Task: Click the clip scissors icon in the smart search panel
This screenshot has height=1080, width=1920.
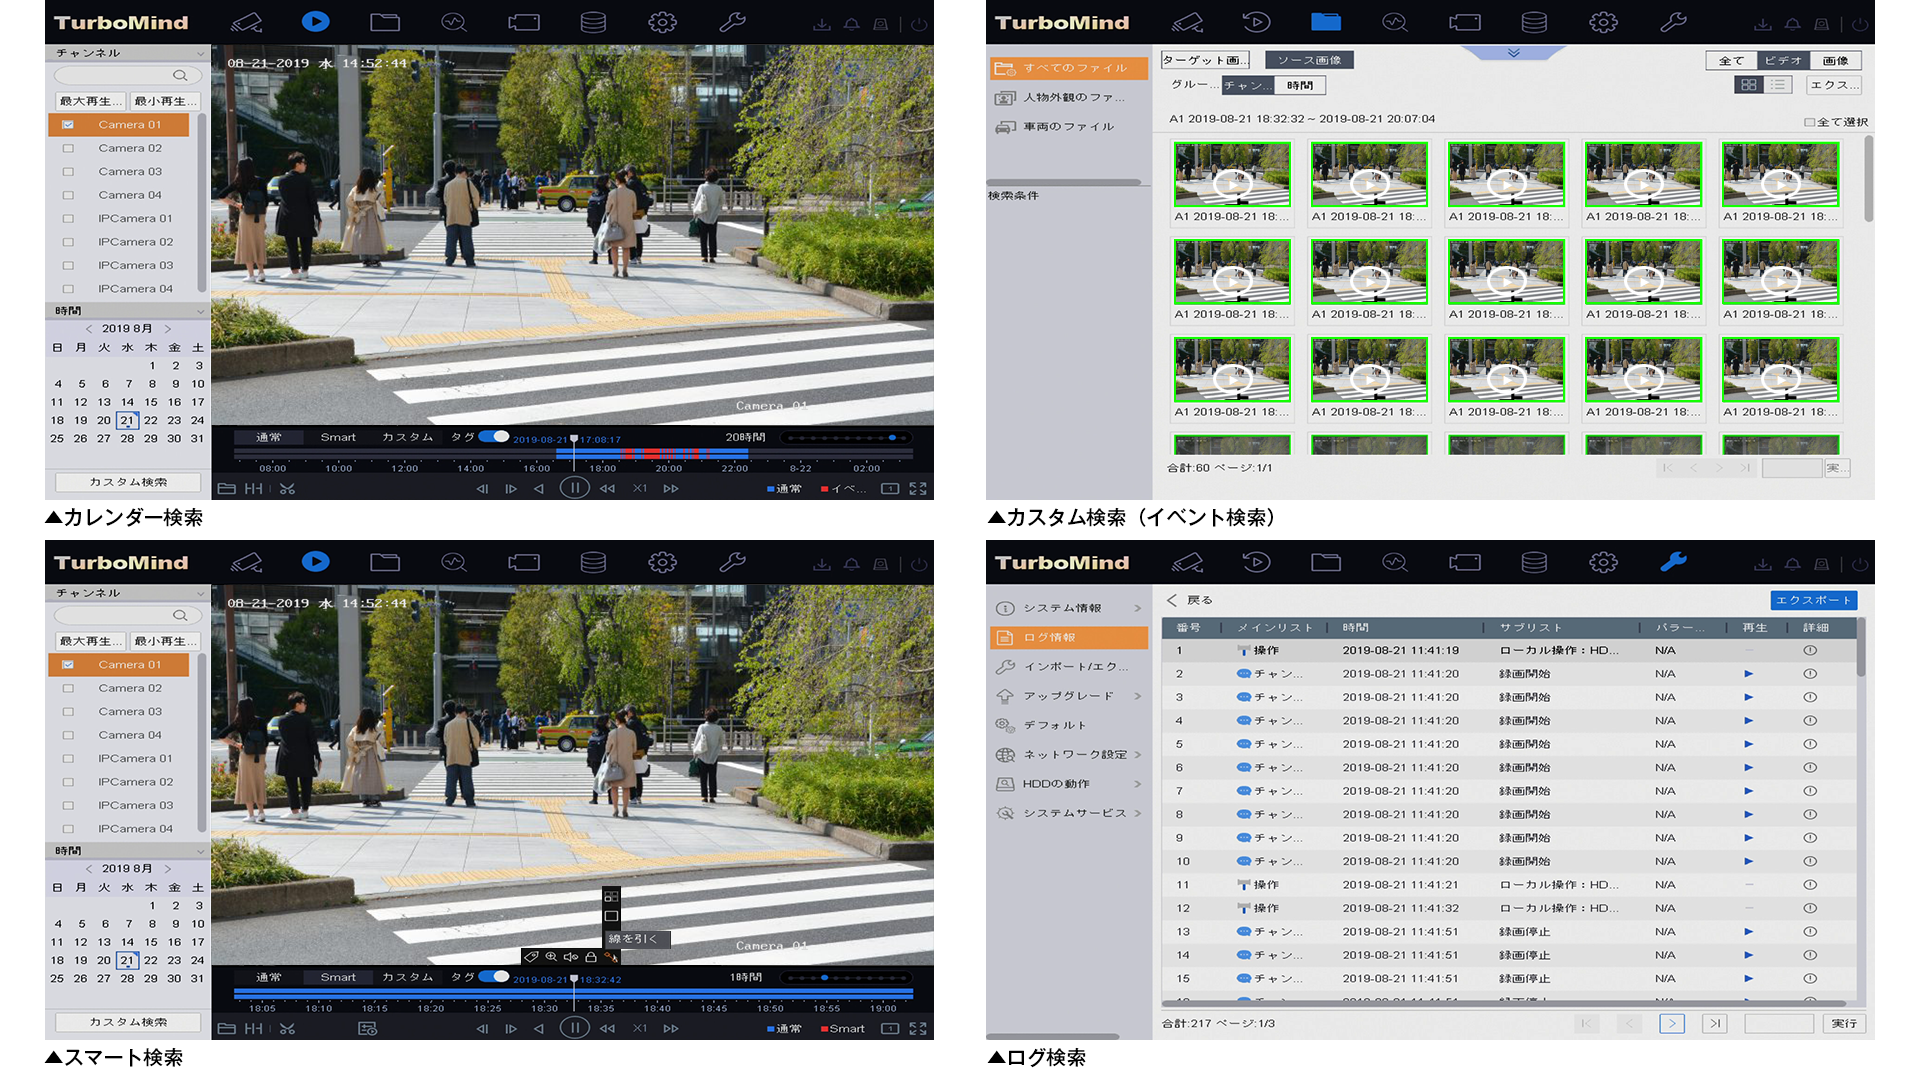Action: pyautogui.click(x=287, y=1028)
